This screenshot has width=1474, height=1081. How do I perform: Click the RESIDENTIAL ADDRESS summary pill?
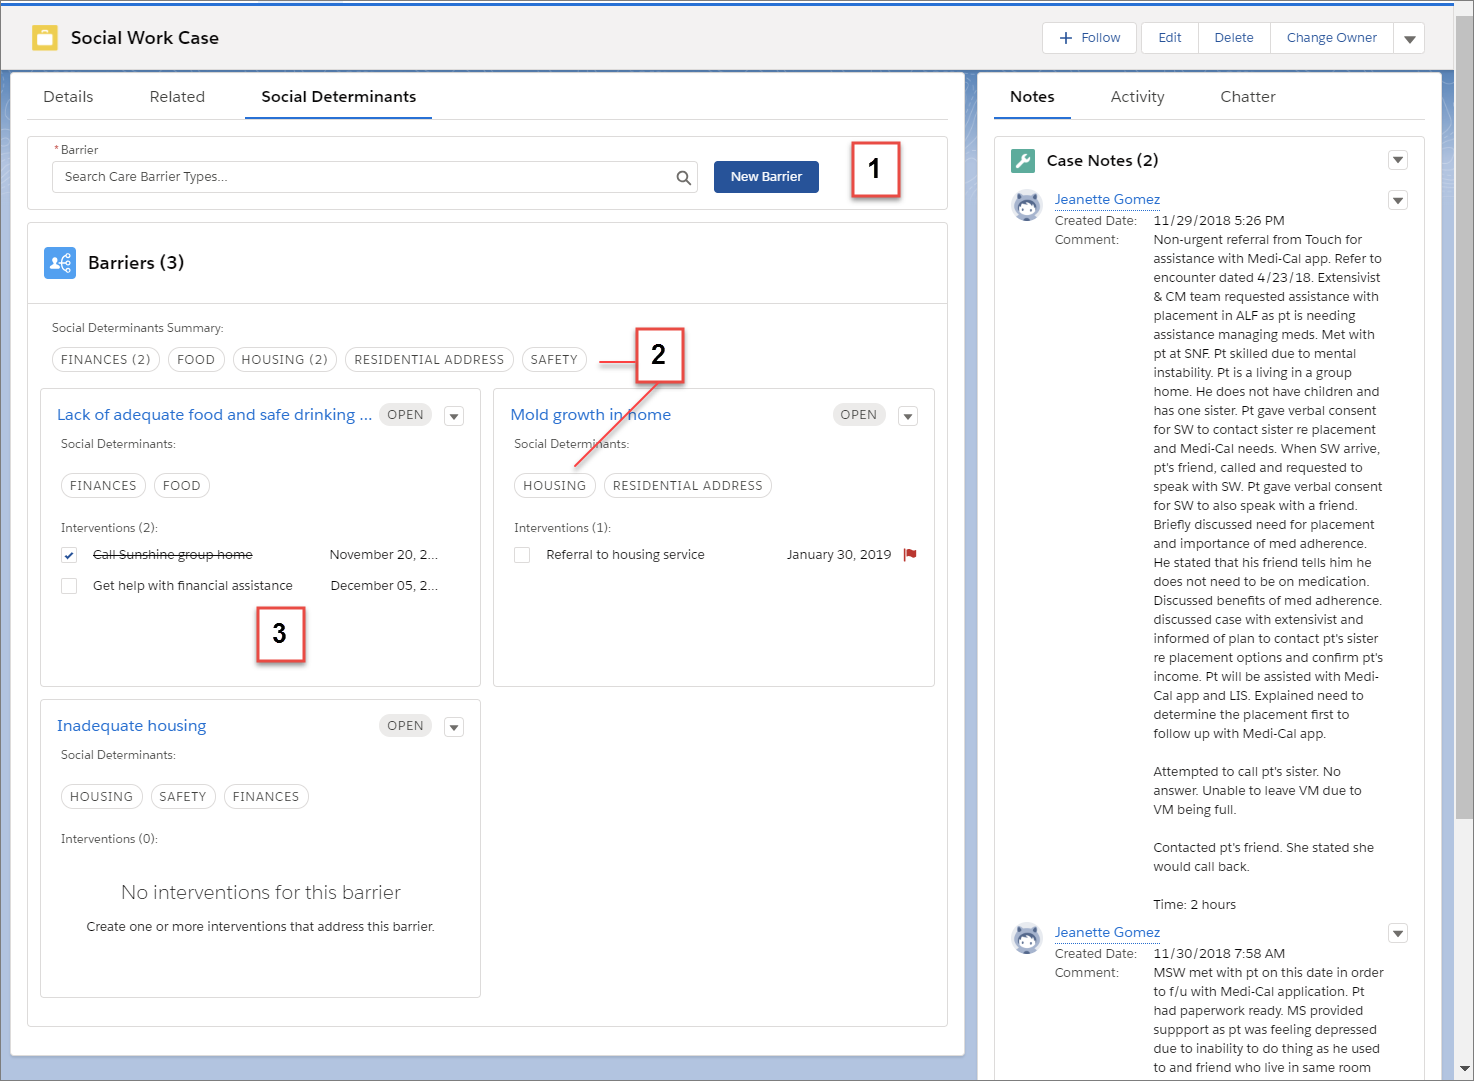(429, 360)
